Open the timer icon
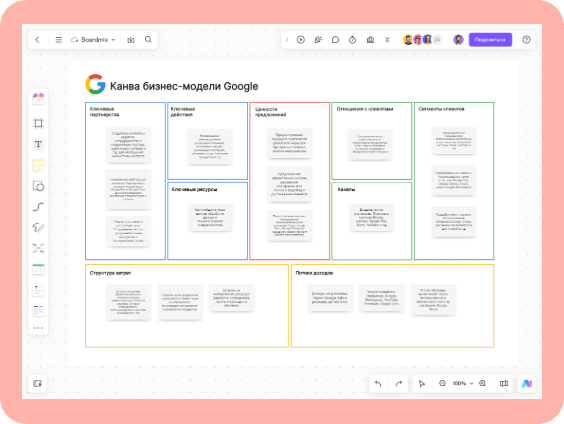Viewport: 564px width, 424px height. coord(352,40)
